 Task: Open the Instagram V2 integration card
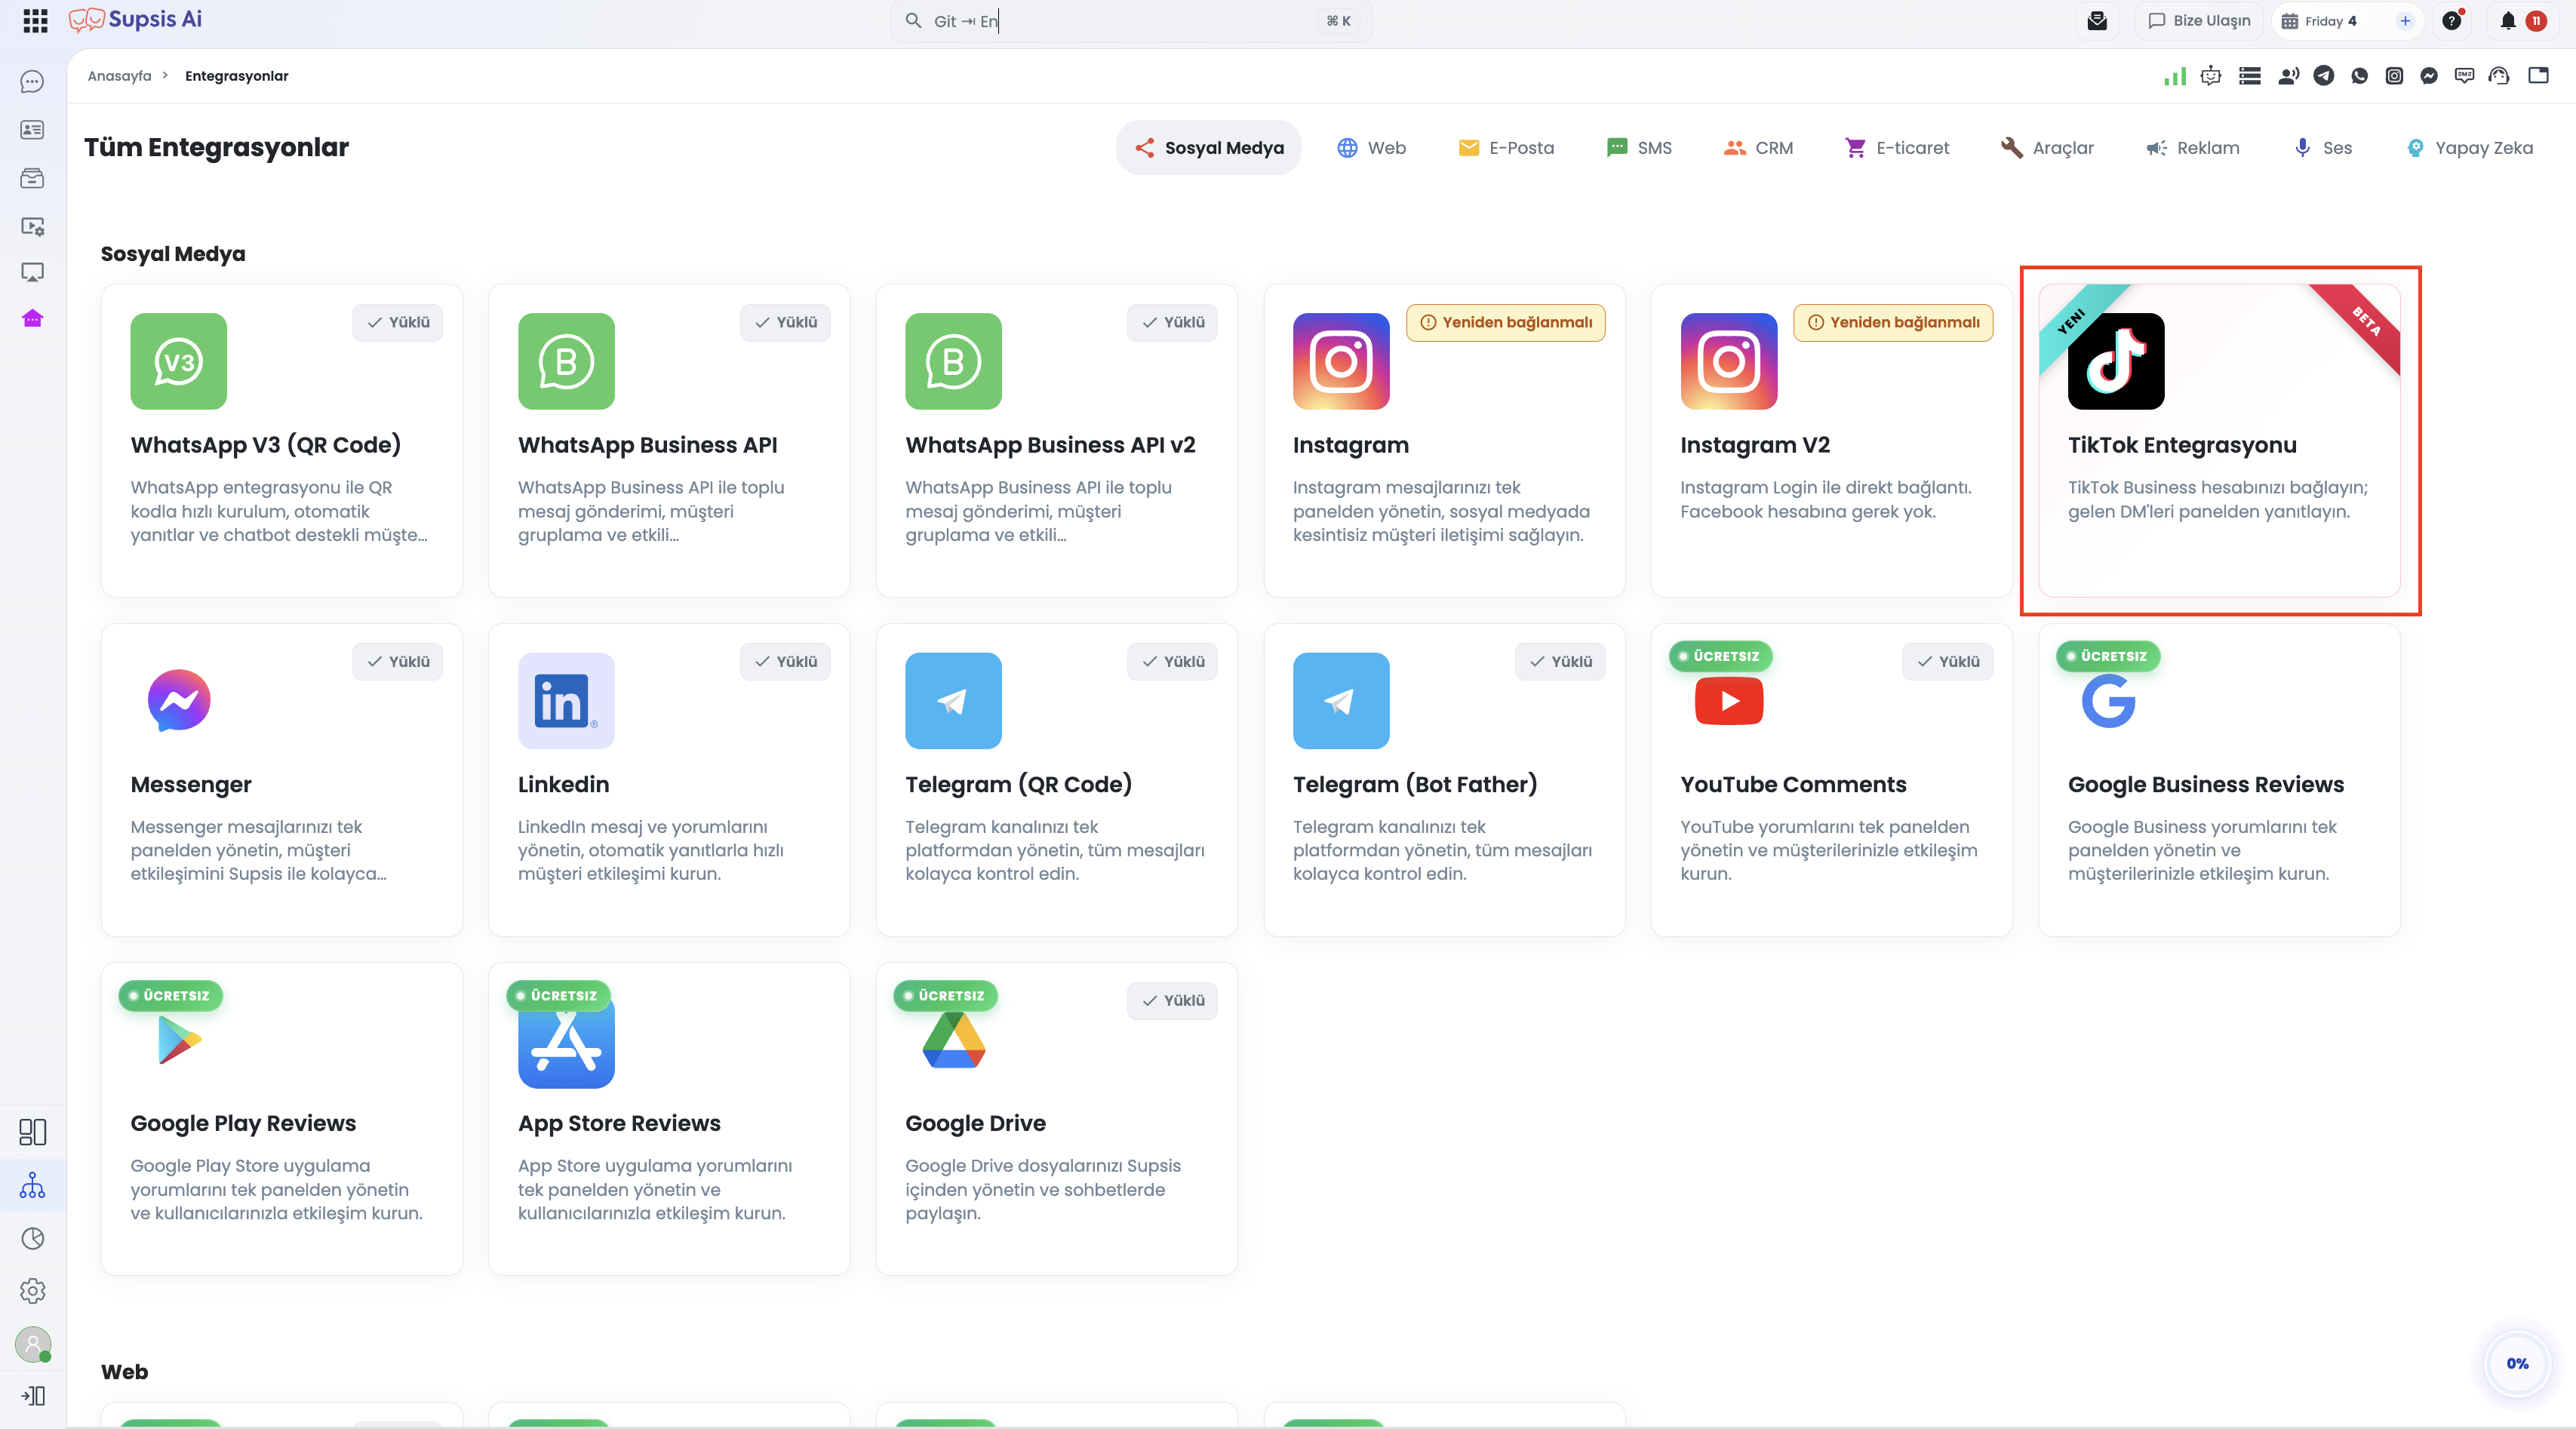(x=1831, y=441)
